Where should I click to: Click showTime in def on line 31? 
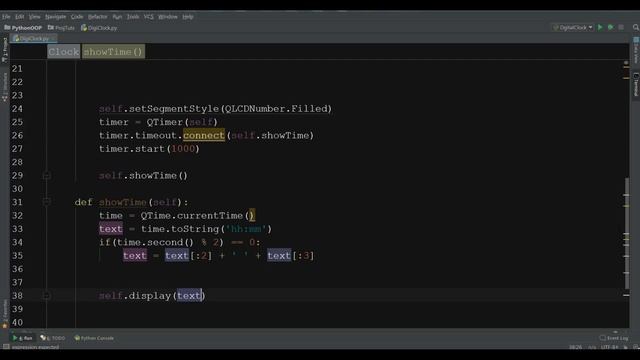tap(122, 202)
